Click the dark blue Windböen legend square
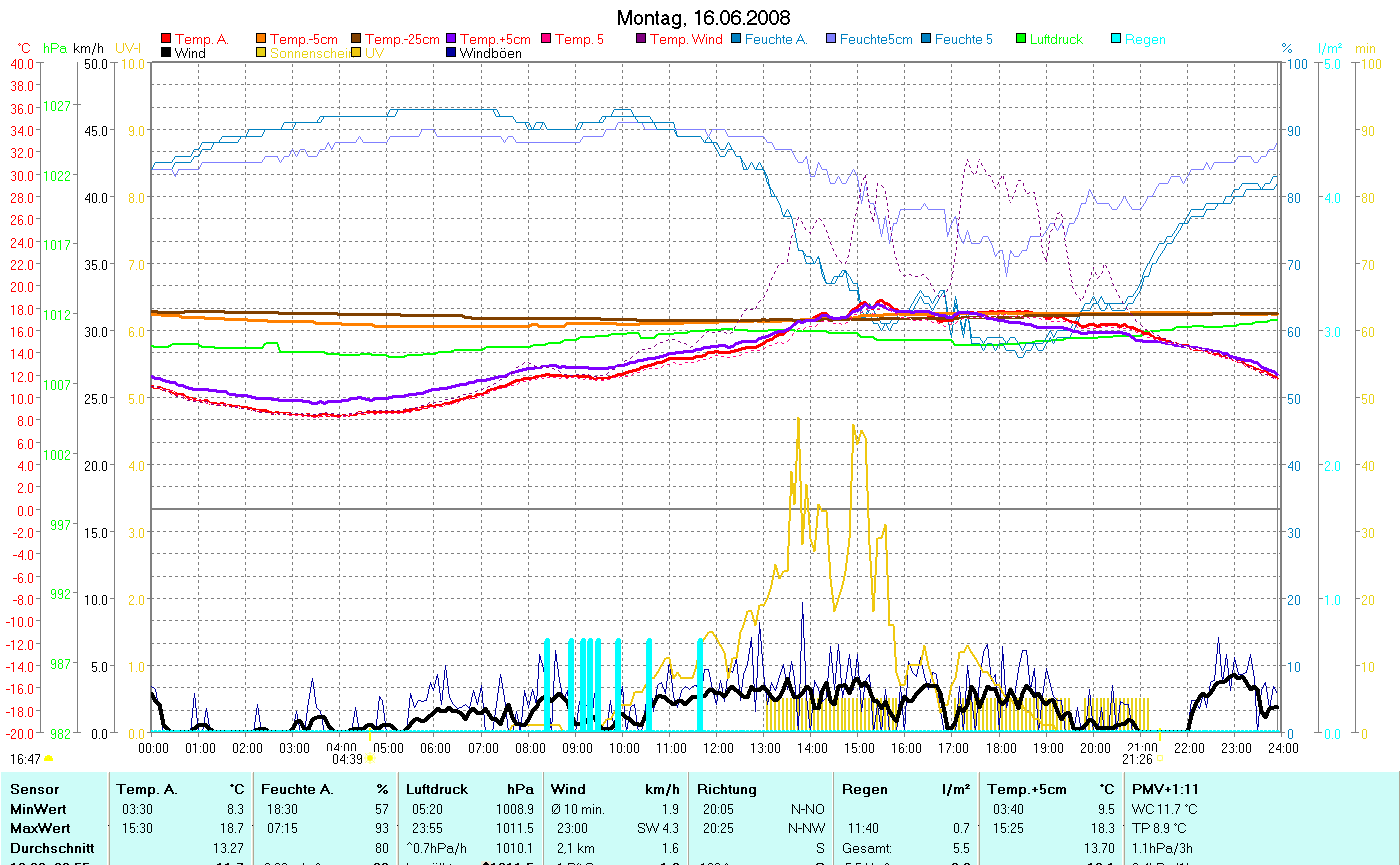 (x=451, y=53)
